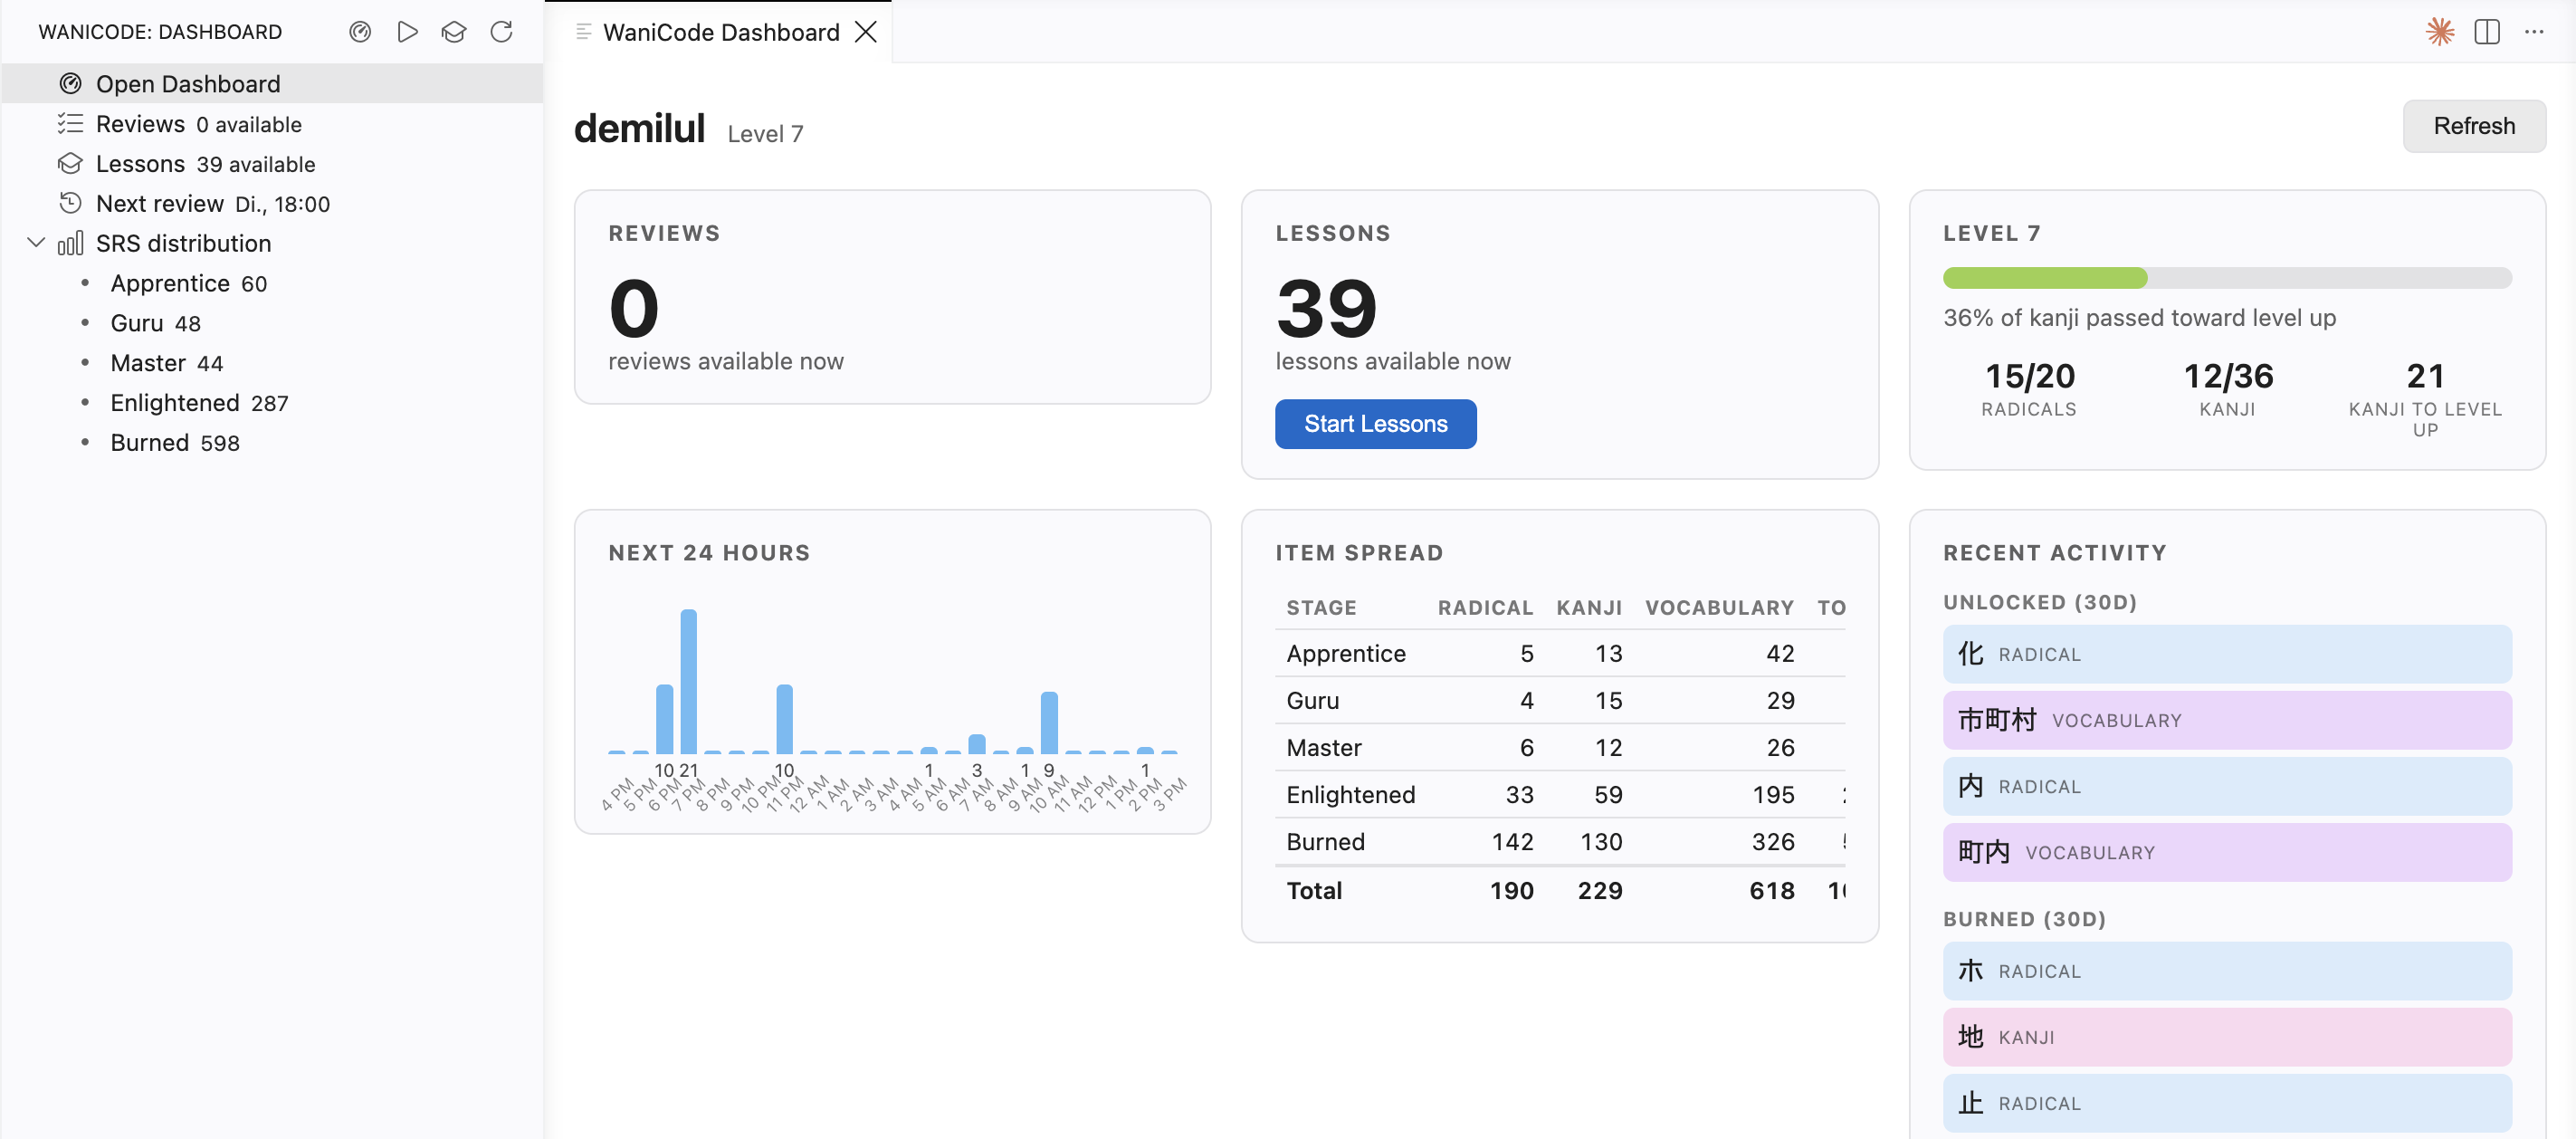
Task: Click the Total vocabulary cell 618
Action: click(x=1772, y=891)
